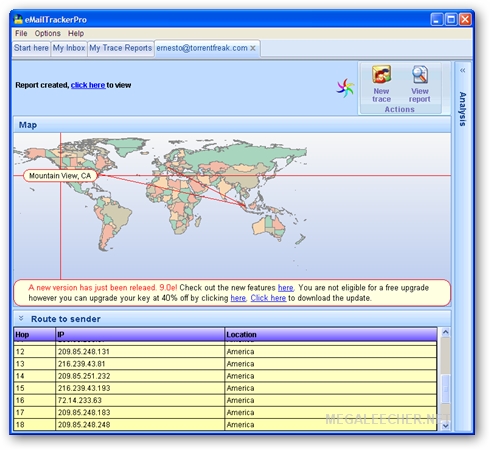Select the Map section header

(x=232, y=125)
